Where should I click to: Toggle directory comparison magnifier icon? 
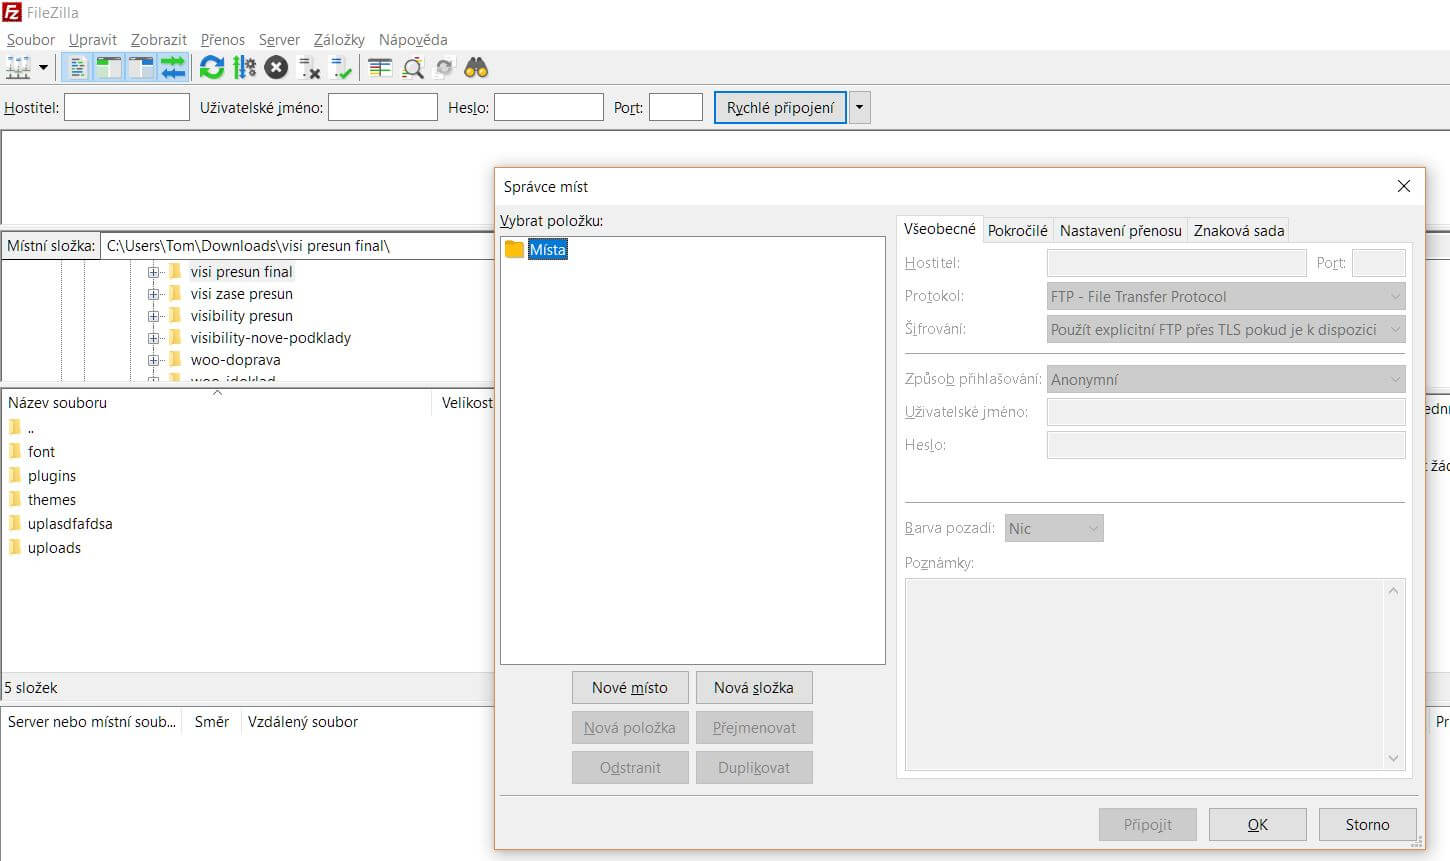click(412, 68)
